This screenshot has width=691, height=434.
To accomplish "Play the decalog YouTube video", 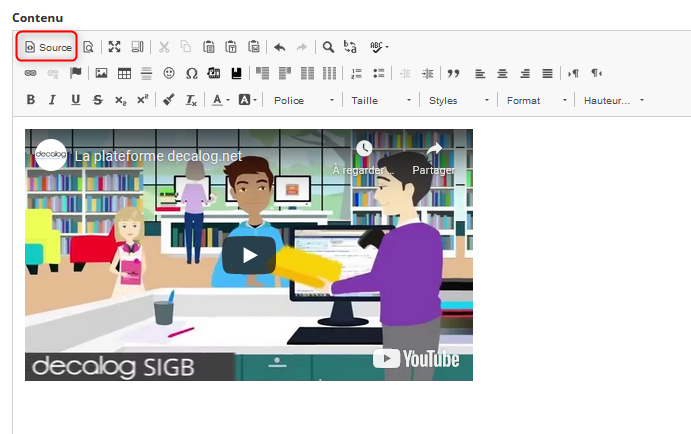I will click(248, 254).
